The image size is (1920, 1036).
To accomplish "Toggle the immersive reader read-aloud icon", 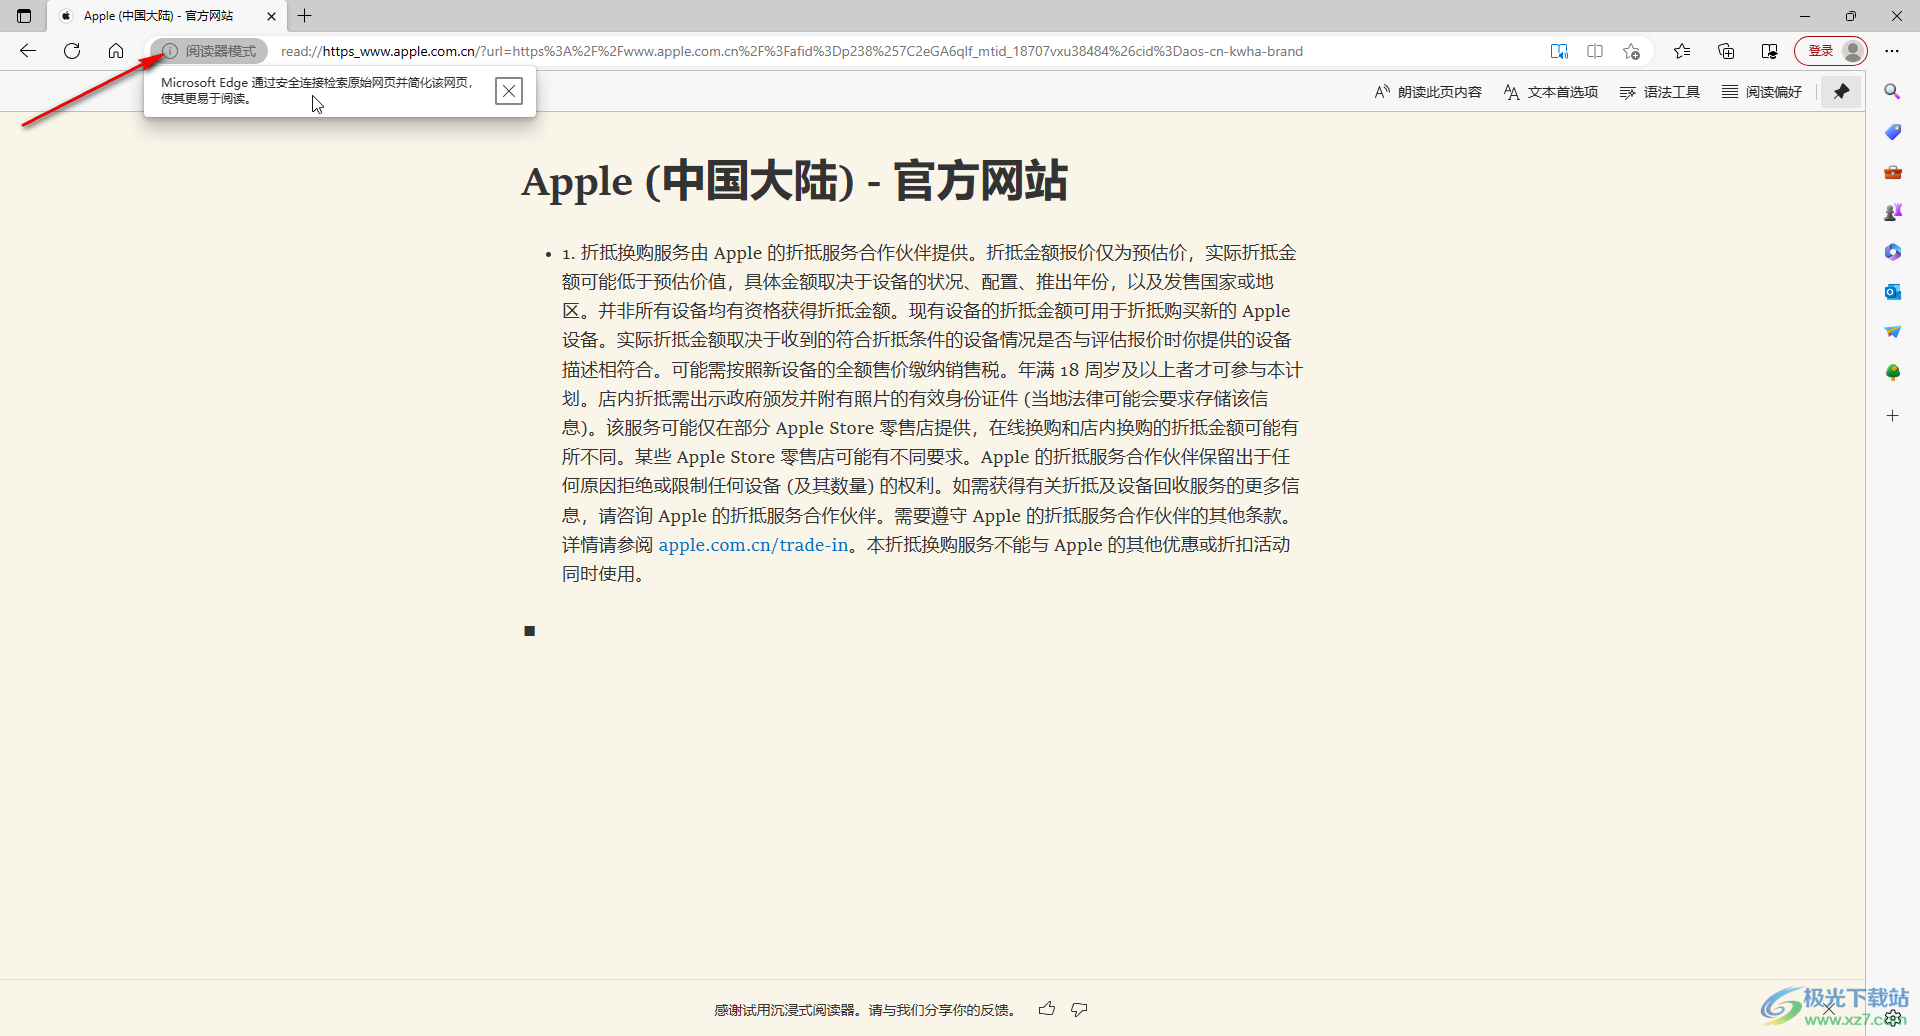I will pos(1559,51).
